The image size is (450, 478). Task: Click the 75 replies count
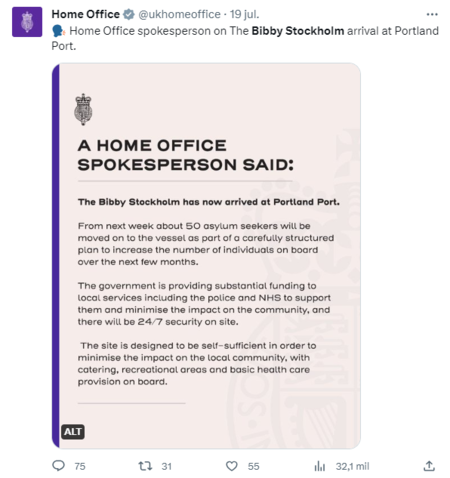point(80,466)
